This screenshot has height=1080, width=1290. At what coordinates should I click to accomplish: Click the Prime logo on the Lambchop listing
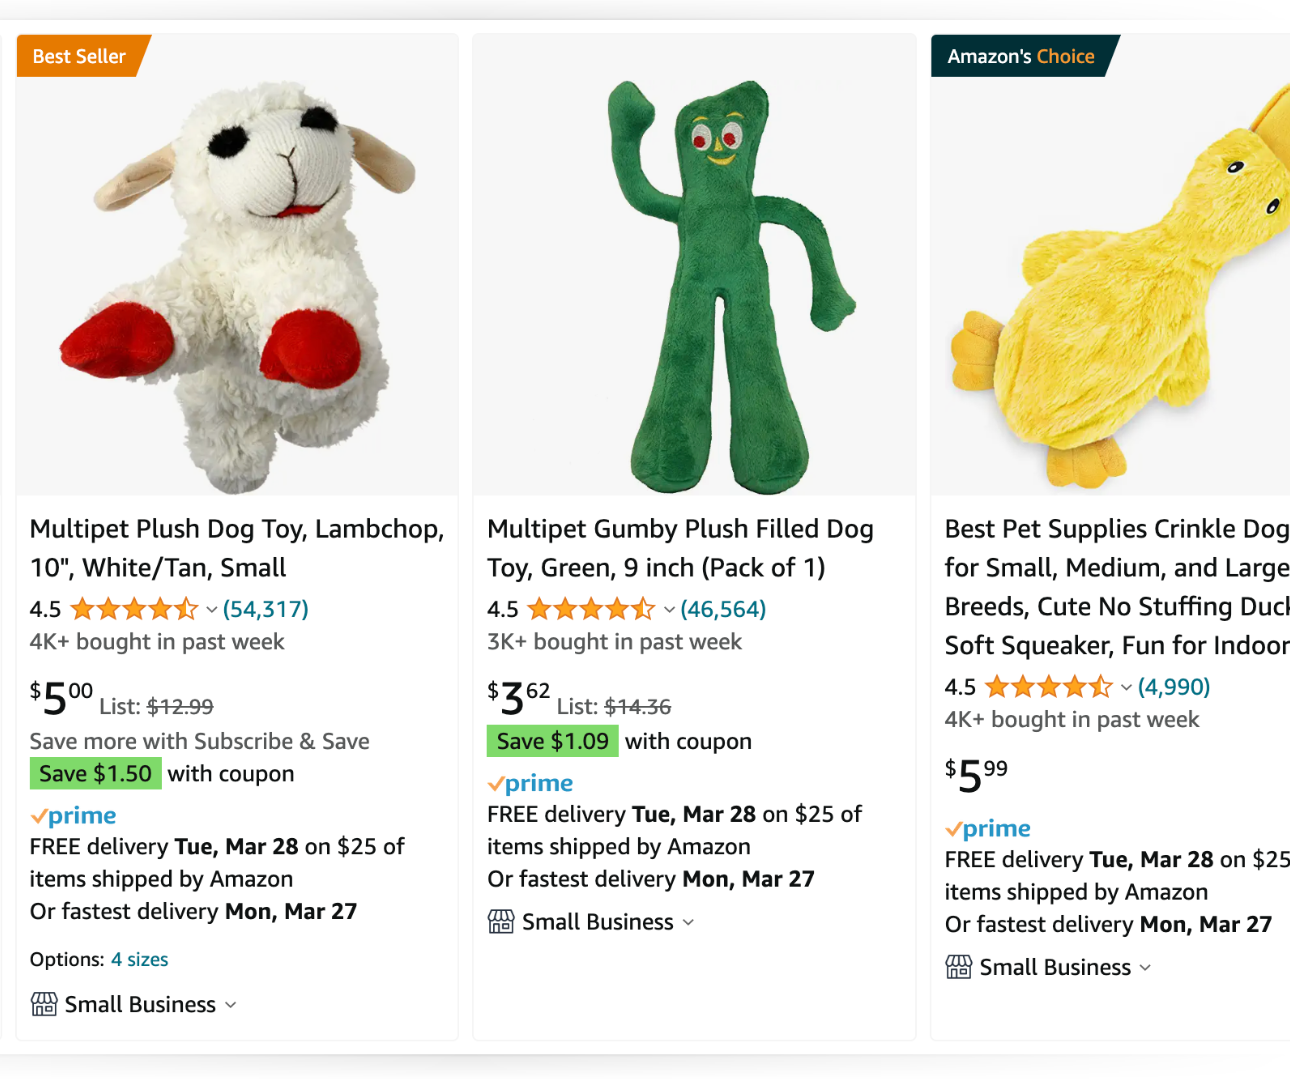pos(72,815)
